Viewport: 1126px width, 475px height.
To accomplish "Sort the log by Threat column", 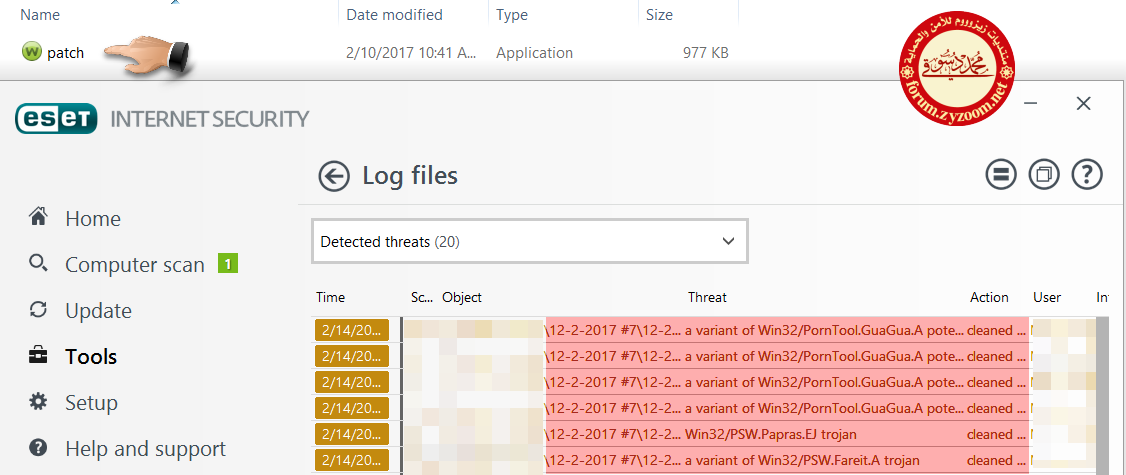I will point(707,298).
